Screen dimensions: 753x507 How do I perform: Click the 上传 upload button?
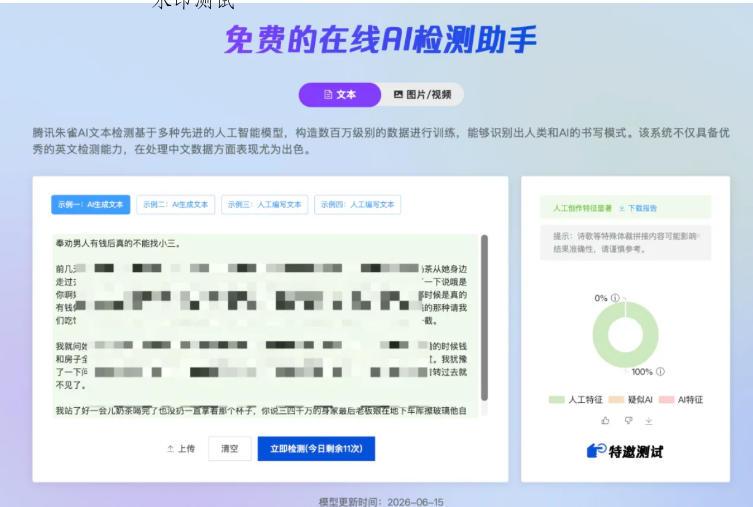pyautogui.click(x=181, y=449)
